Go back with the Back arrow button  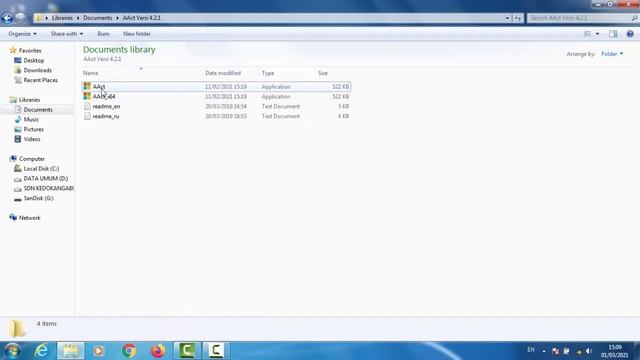[x=7, y=18]
